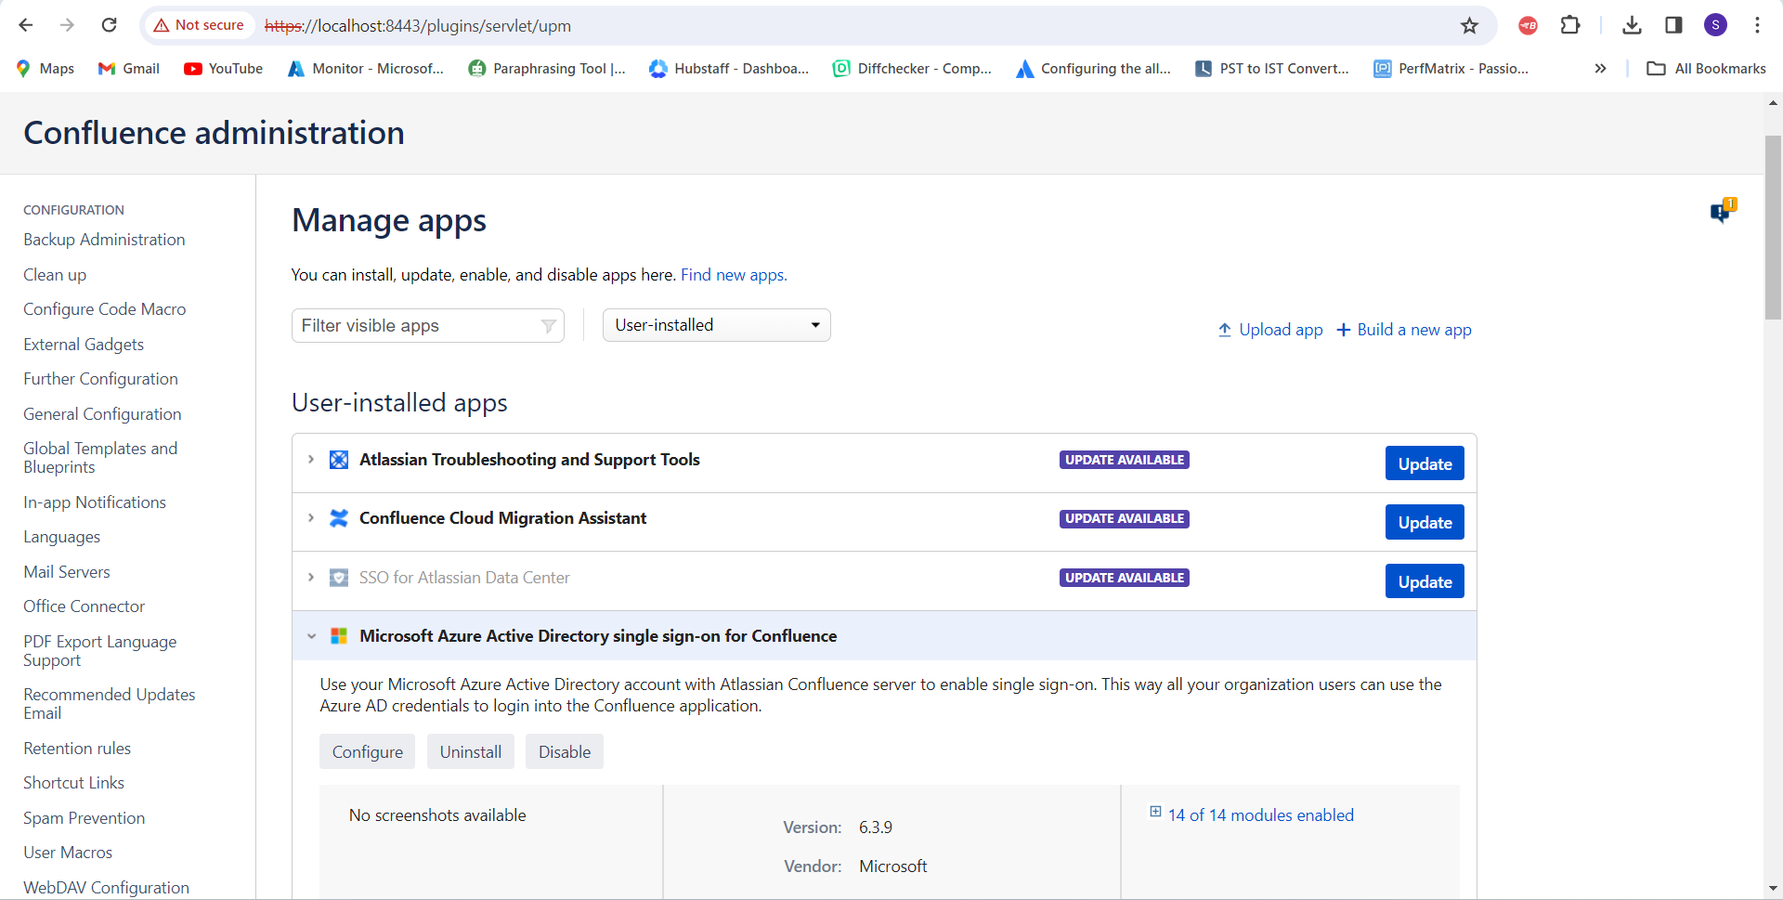This screenshot has width=1783, height=900.
Task: Open the User-installed apps filter dropdown
Action: (x=716, y=325)
